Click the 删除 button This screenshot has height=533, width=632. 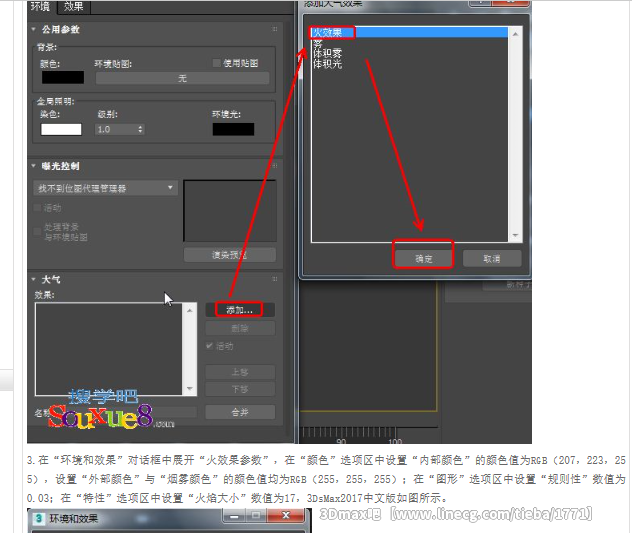tap(240, 328)
